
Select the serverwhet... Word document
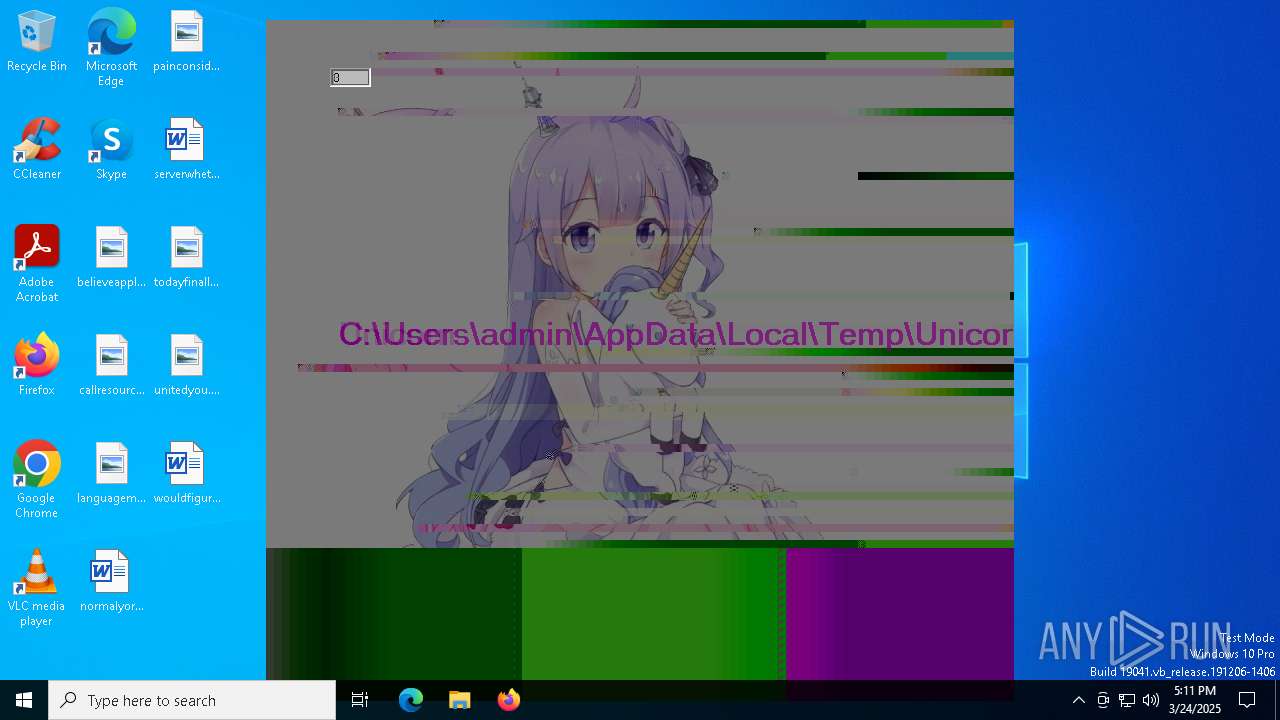click(186, 150)
